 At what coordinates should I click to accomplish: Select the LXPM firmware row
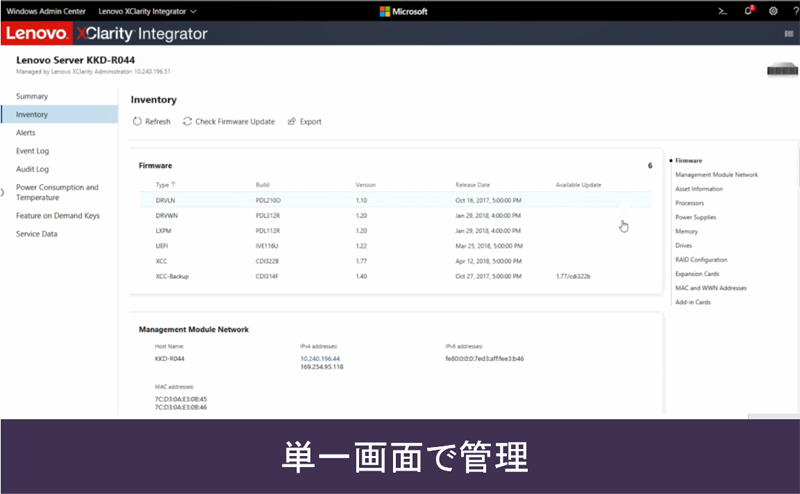coord(395,231)
